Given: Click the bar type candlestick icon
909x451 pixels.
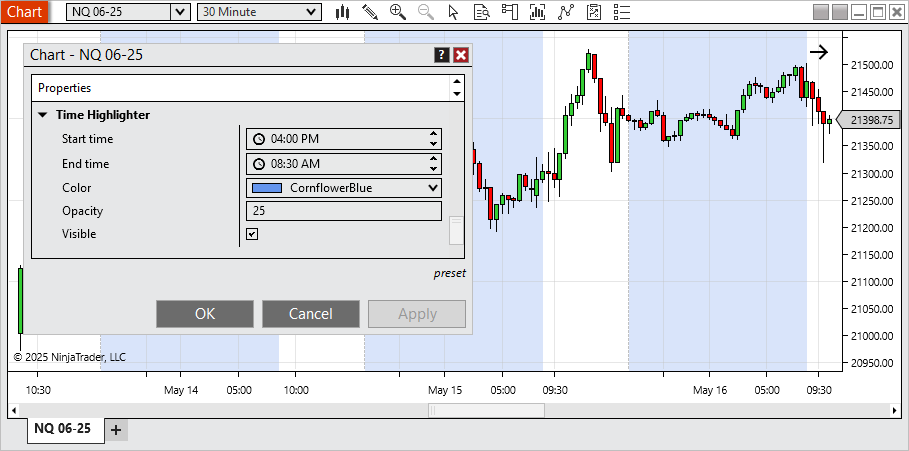Looking at the screenshot, I should (x=343, y=12).
